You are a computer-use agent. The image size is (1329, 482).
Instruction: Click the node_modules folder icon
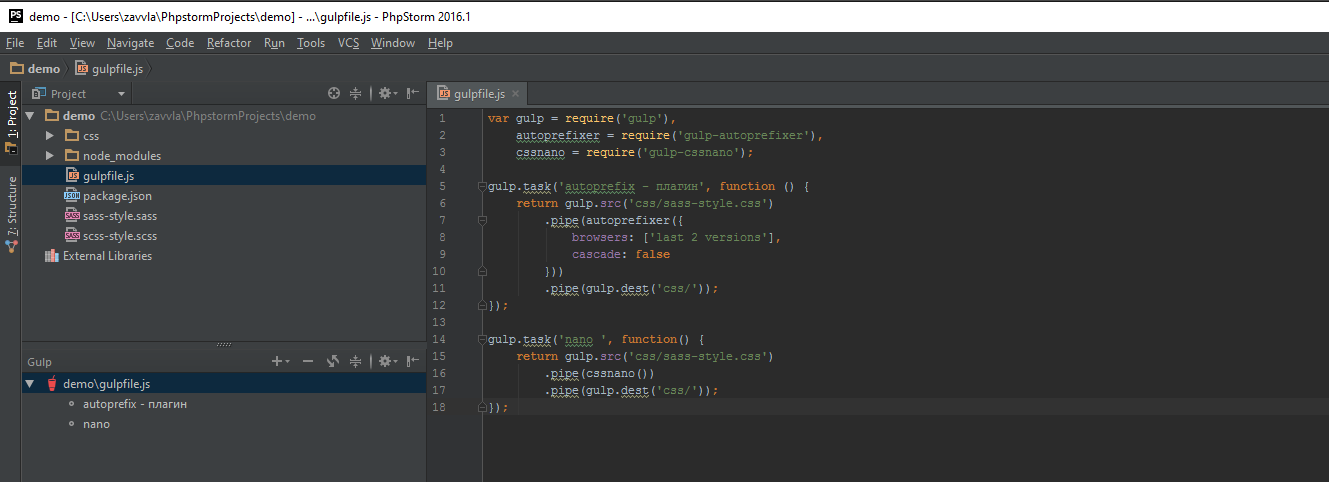(72, 156)
